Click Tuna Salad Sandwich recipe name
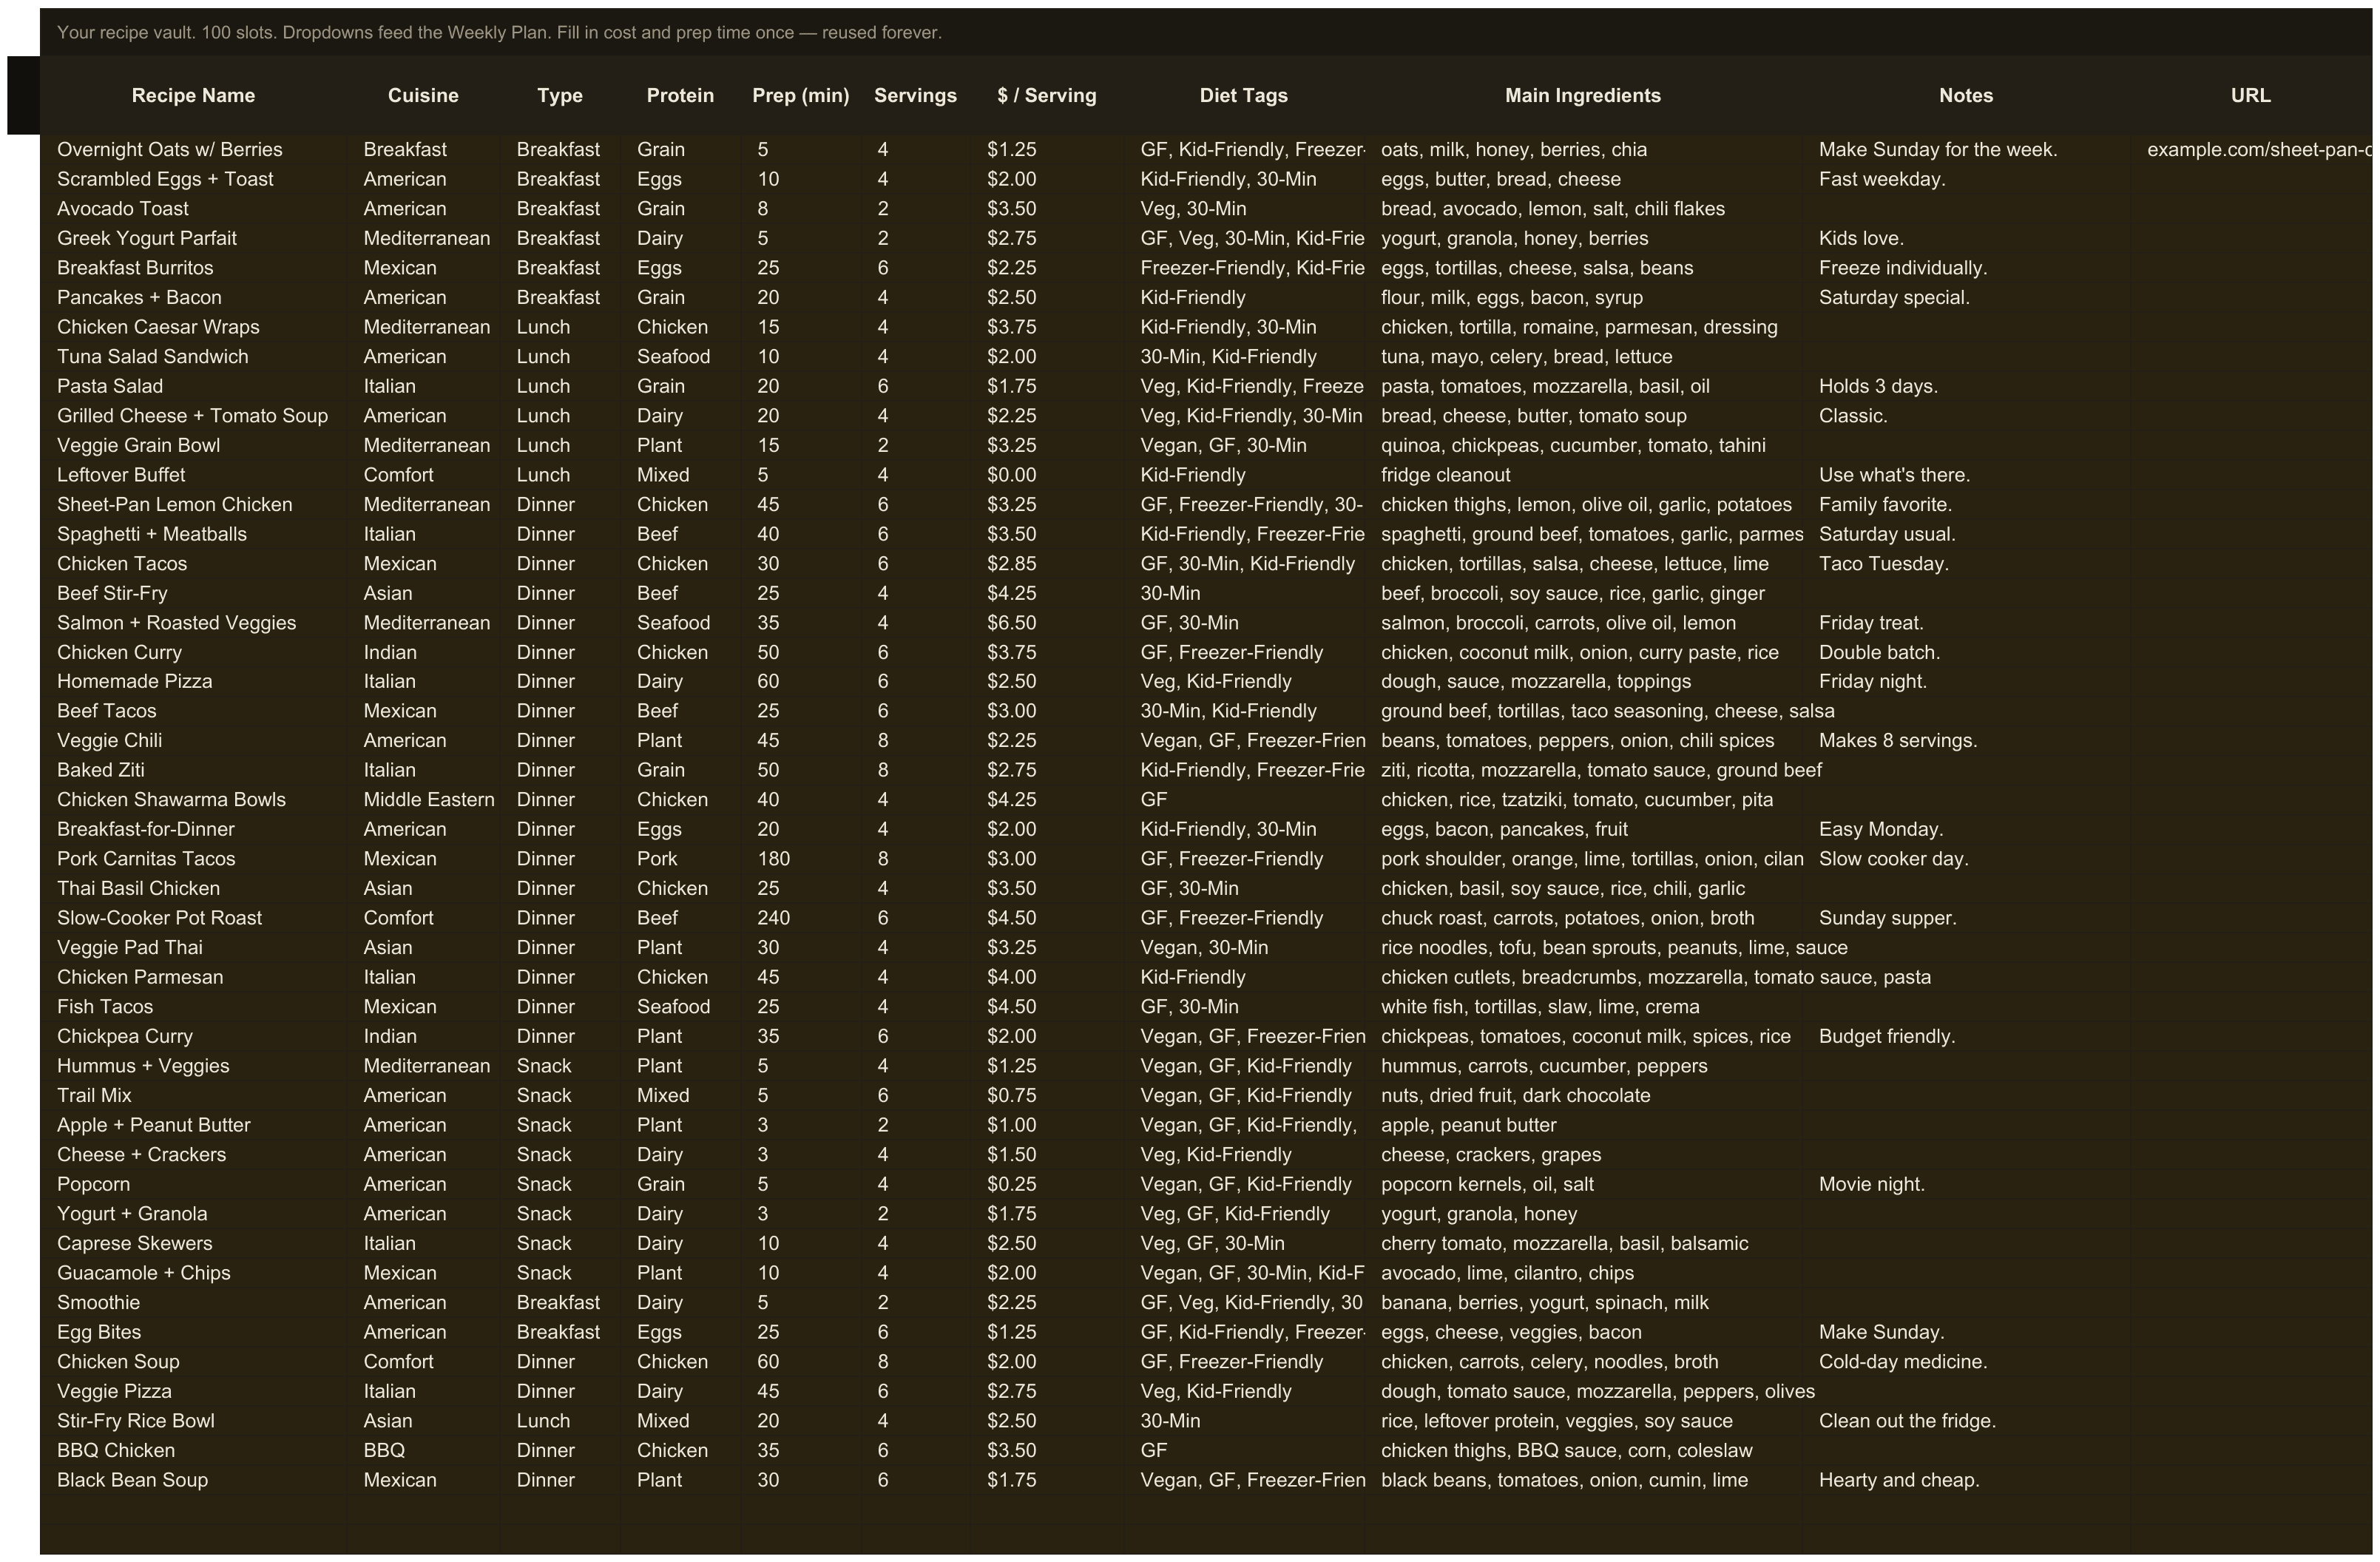The image size is (2380, 1562). click(x=193, y=357)
